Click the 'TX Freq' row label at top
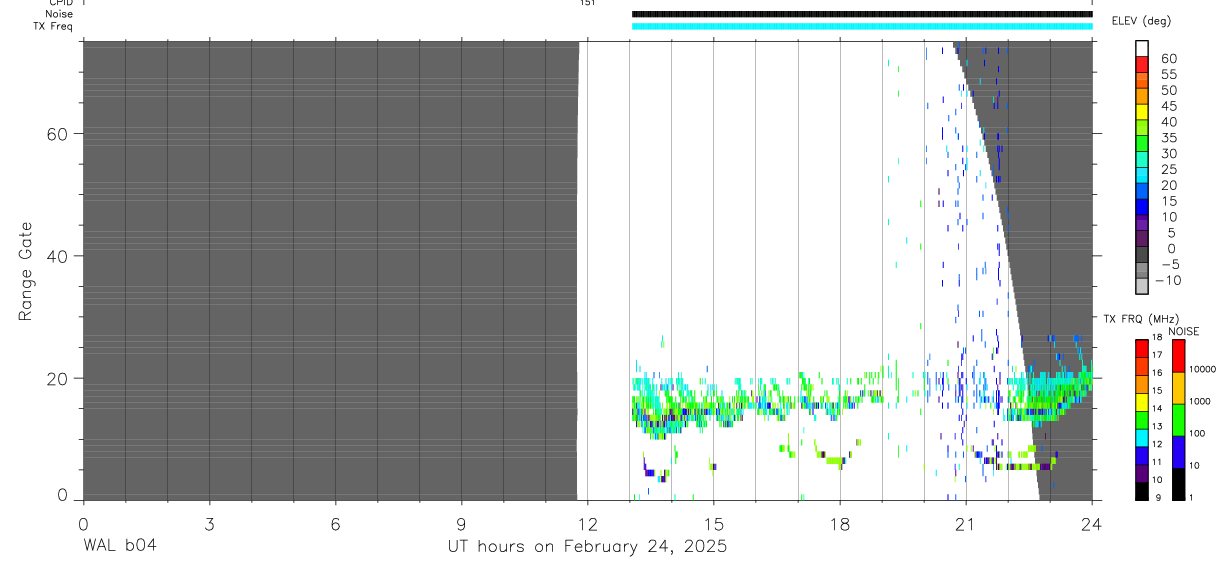Image resolution: width=1228 pixels, height=567 pixels. coord(53,26)
